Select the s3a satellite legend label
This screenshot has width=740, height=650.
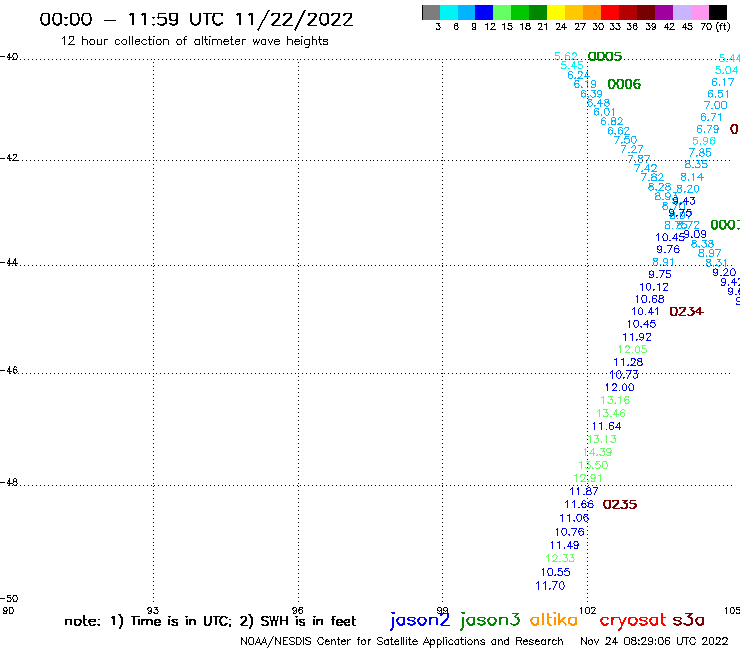pyautogui.click(x=688, y=620)
